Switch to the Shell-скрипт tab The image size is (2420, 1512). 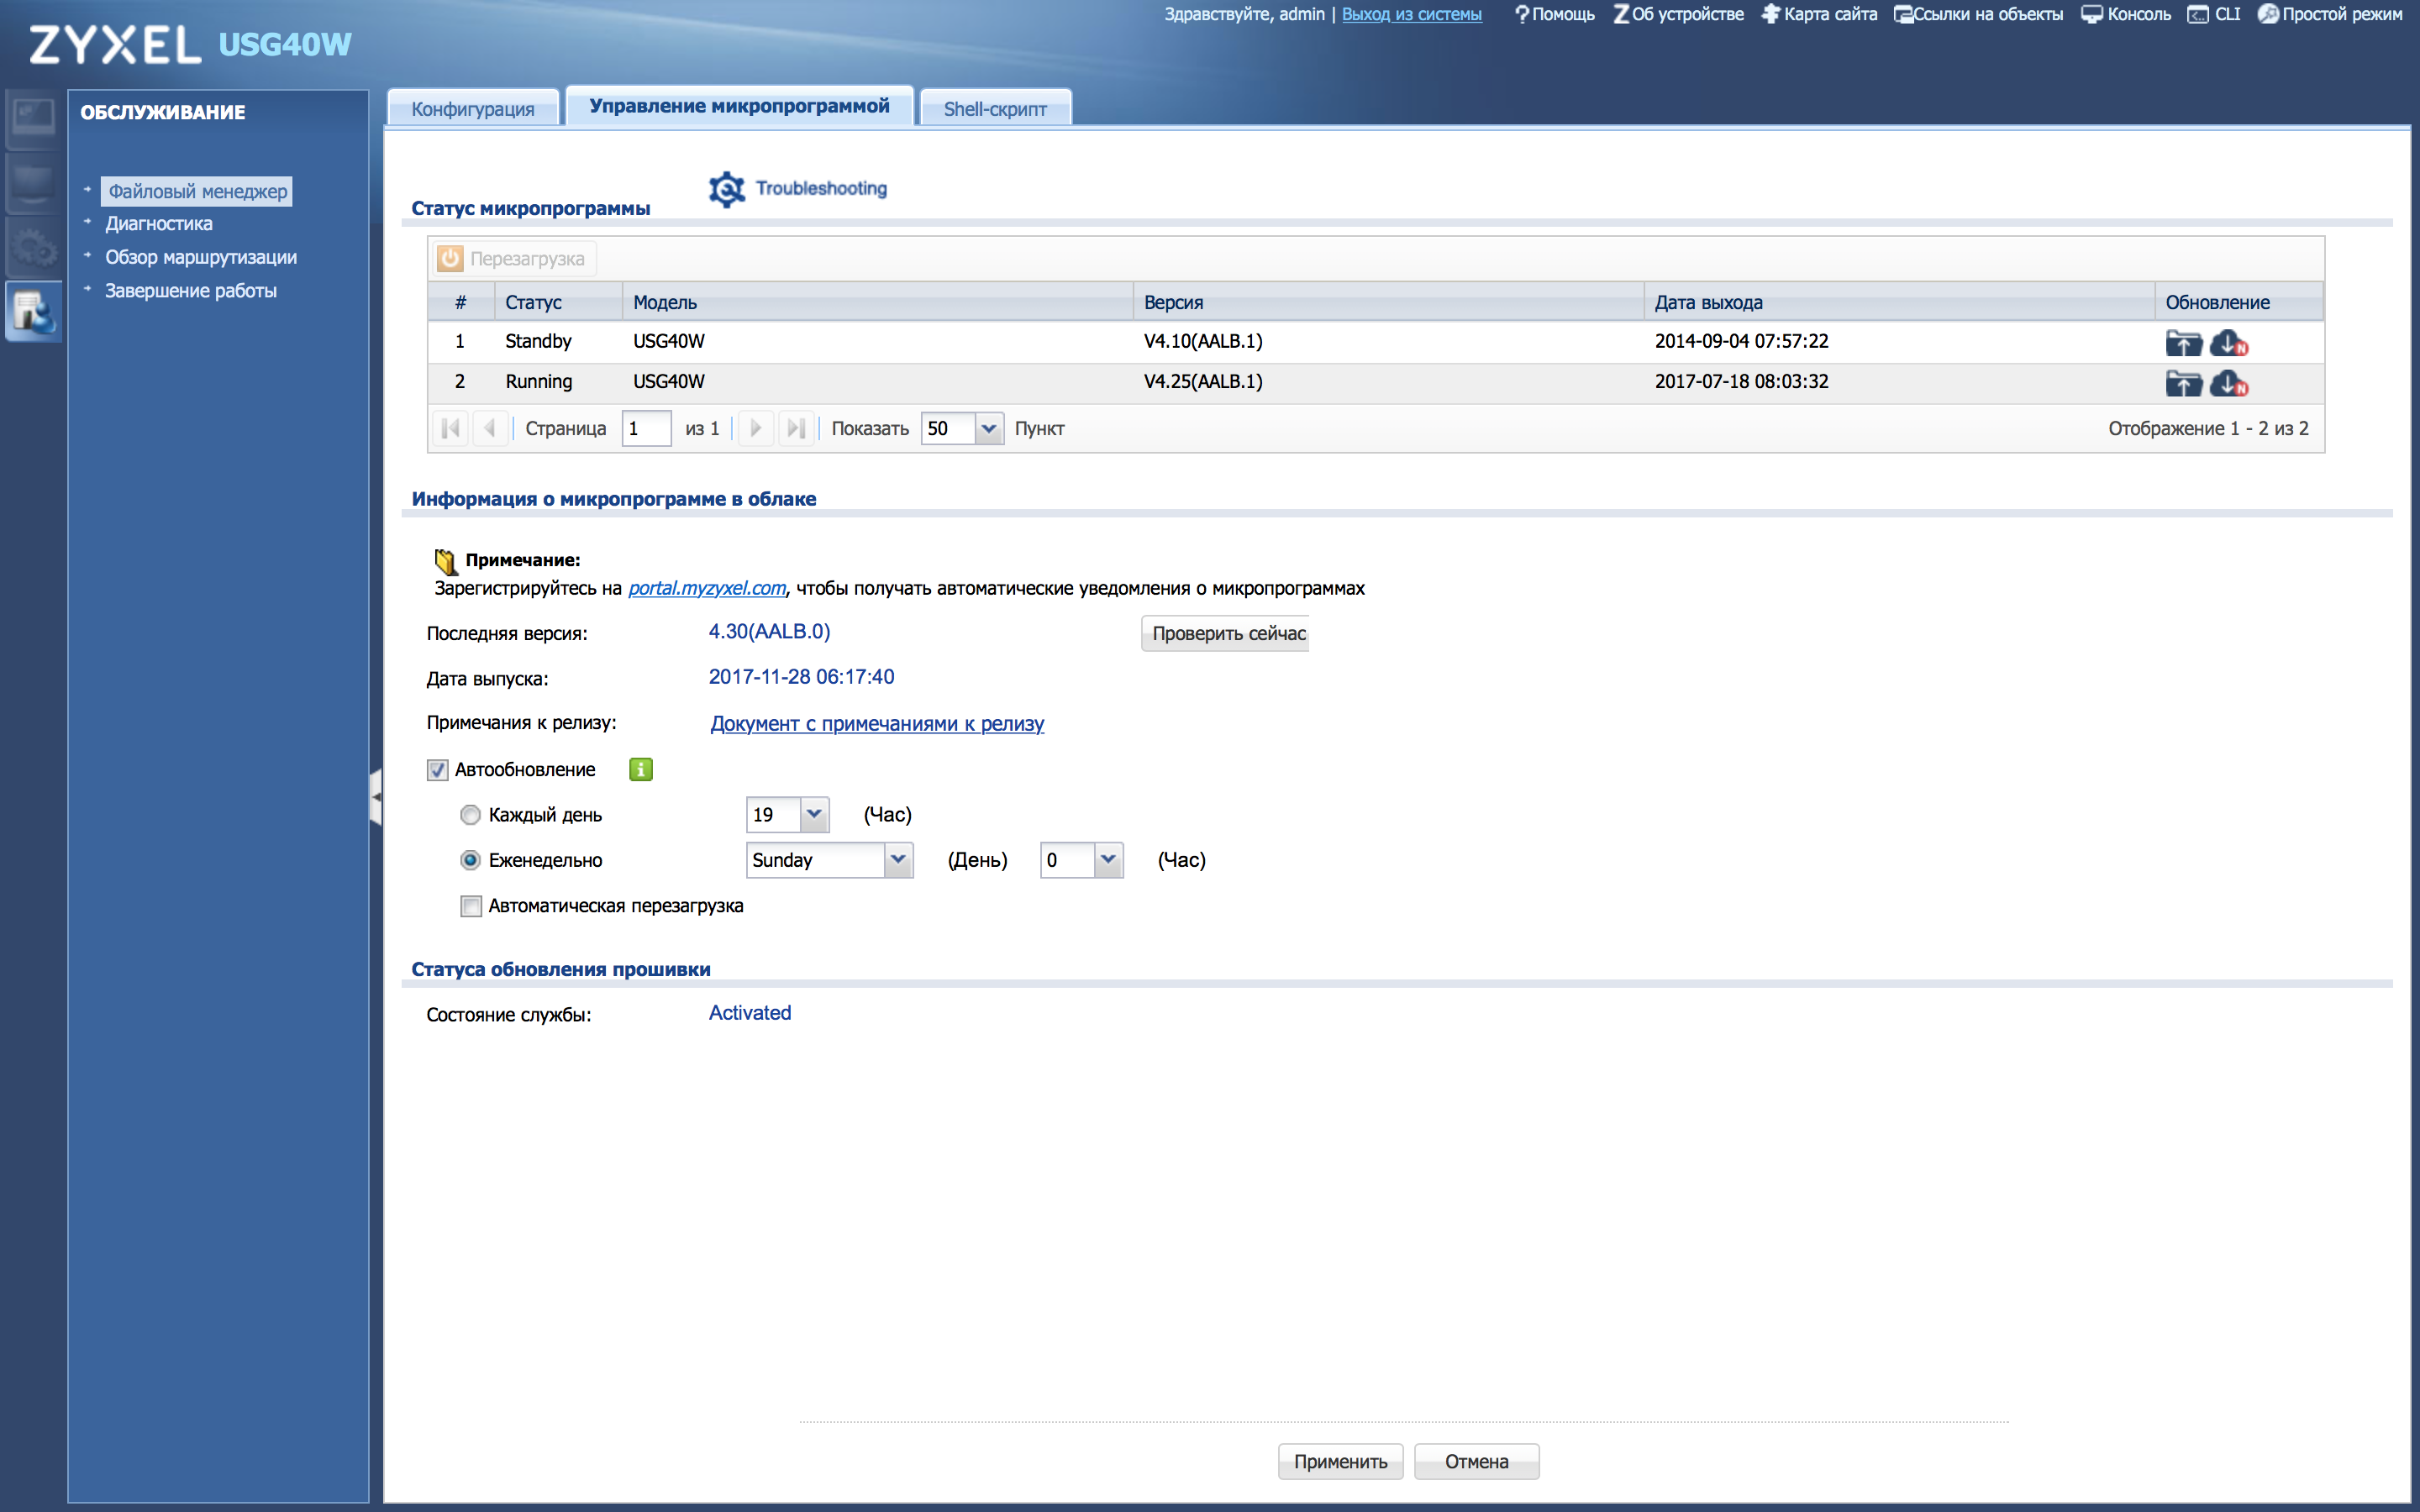995,109
